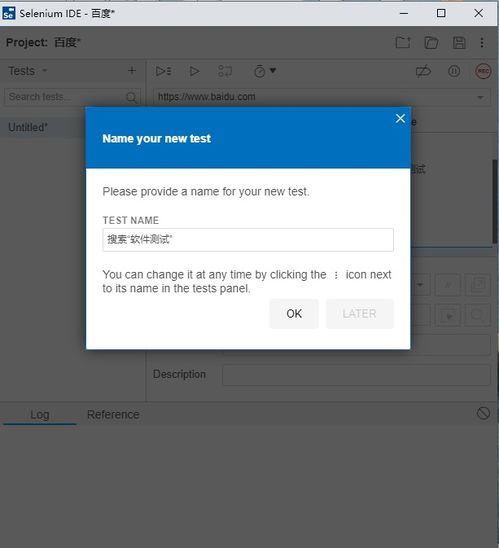Screen dimensions: 499x548
Task: Clear the log icon
Action: coord(483,413)
